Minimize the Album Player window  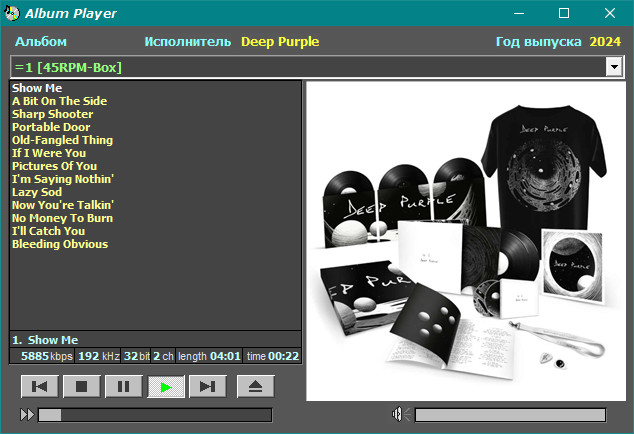click(x=519, y=13)
